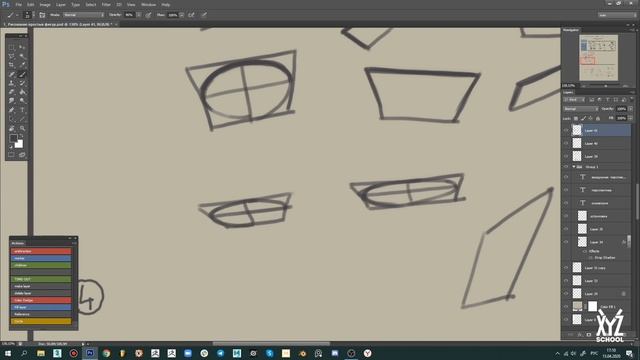Filter layers by type layers icon
This screenshot has height=360, width=640.
608,100
